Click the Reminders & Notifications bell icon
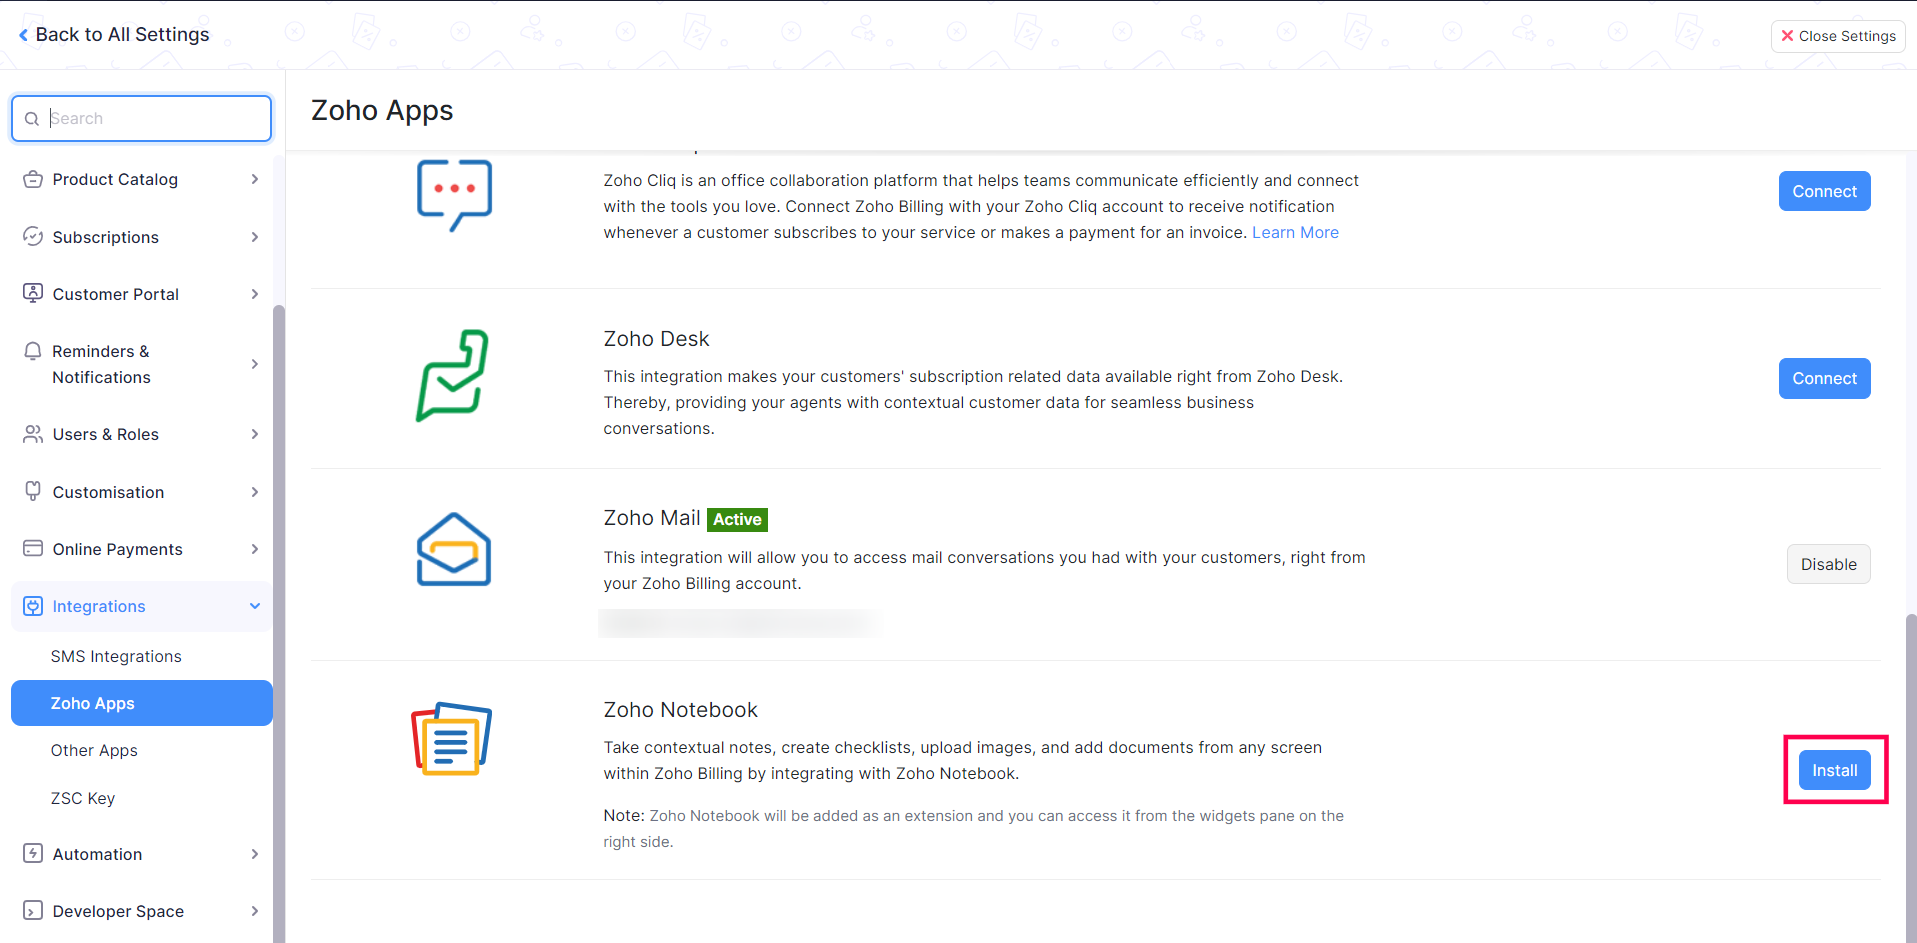The width and height of the screenshot is (1917, 943). pyautogui.click(x=33, y=351)
